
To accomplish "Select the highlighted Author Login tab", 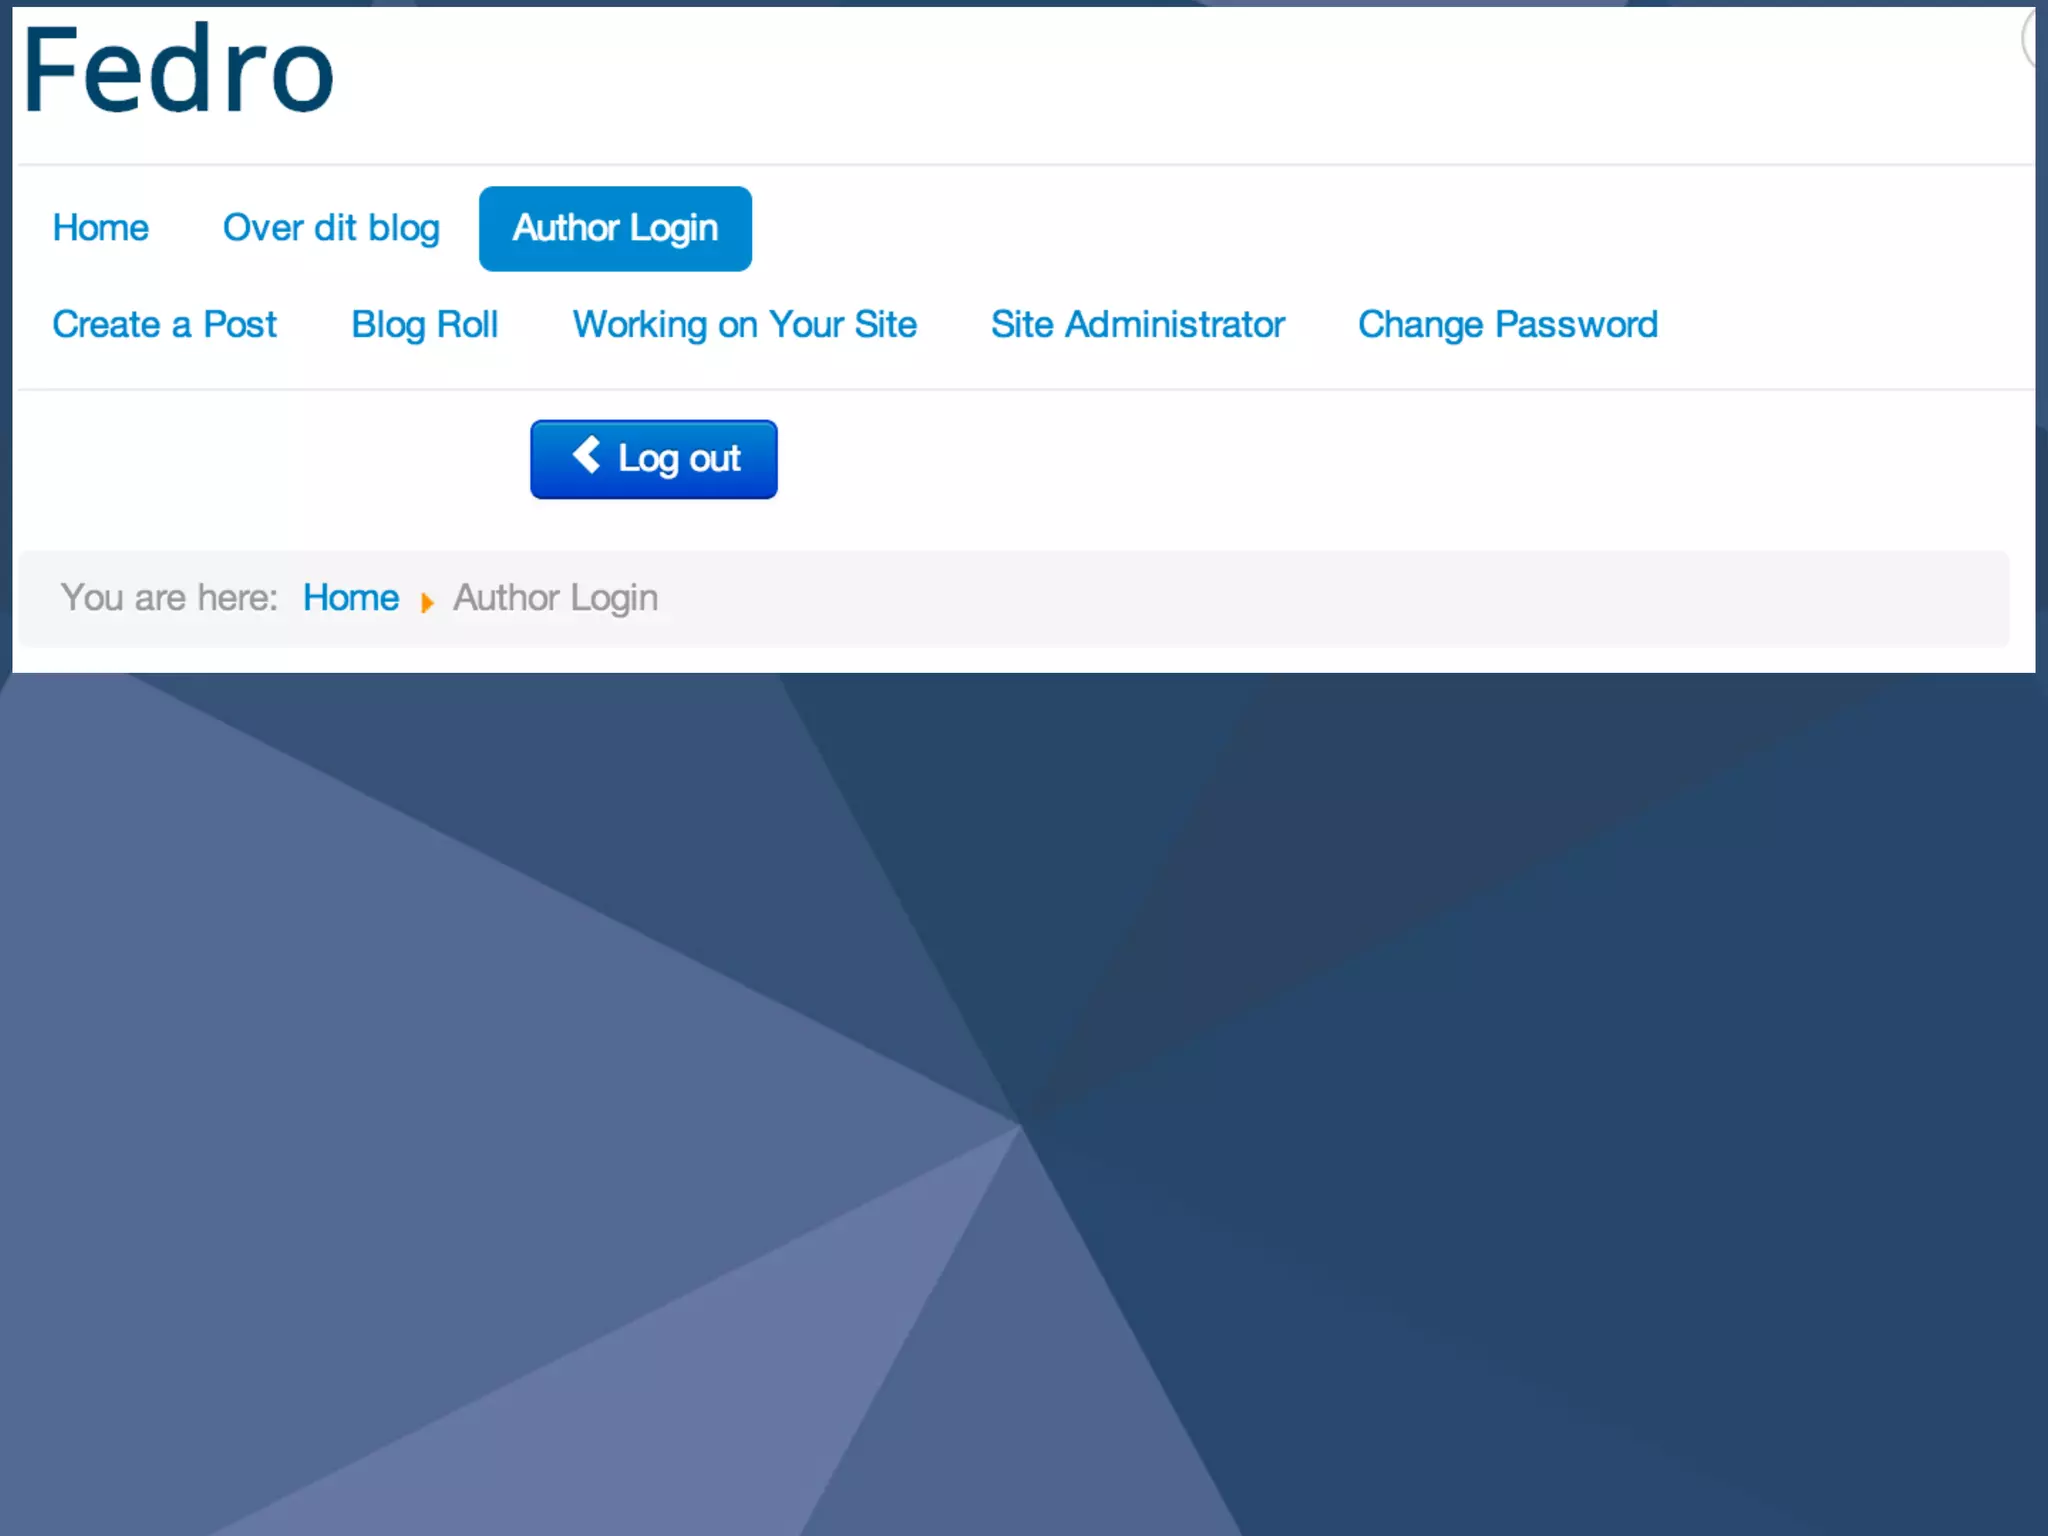I will [x=615, y=228].
